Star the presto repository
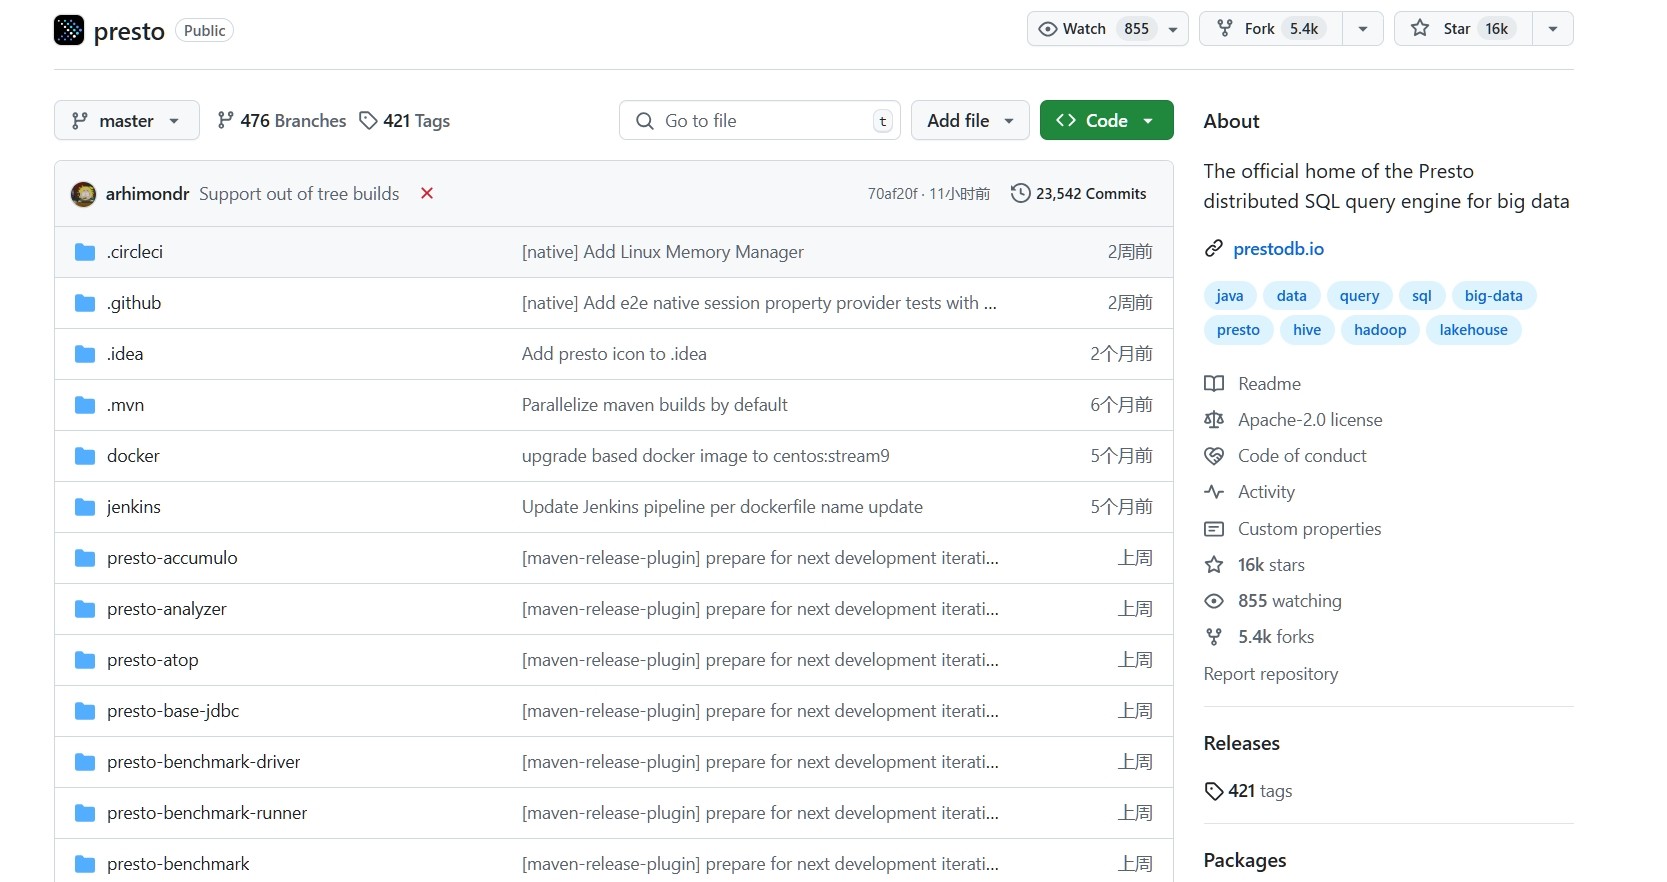The height and width of the screenshot is (882, 1667). (x=1463, y=29)
